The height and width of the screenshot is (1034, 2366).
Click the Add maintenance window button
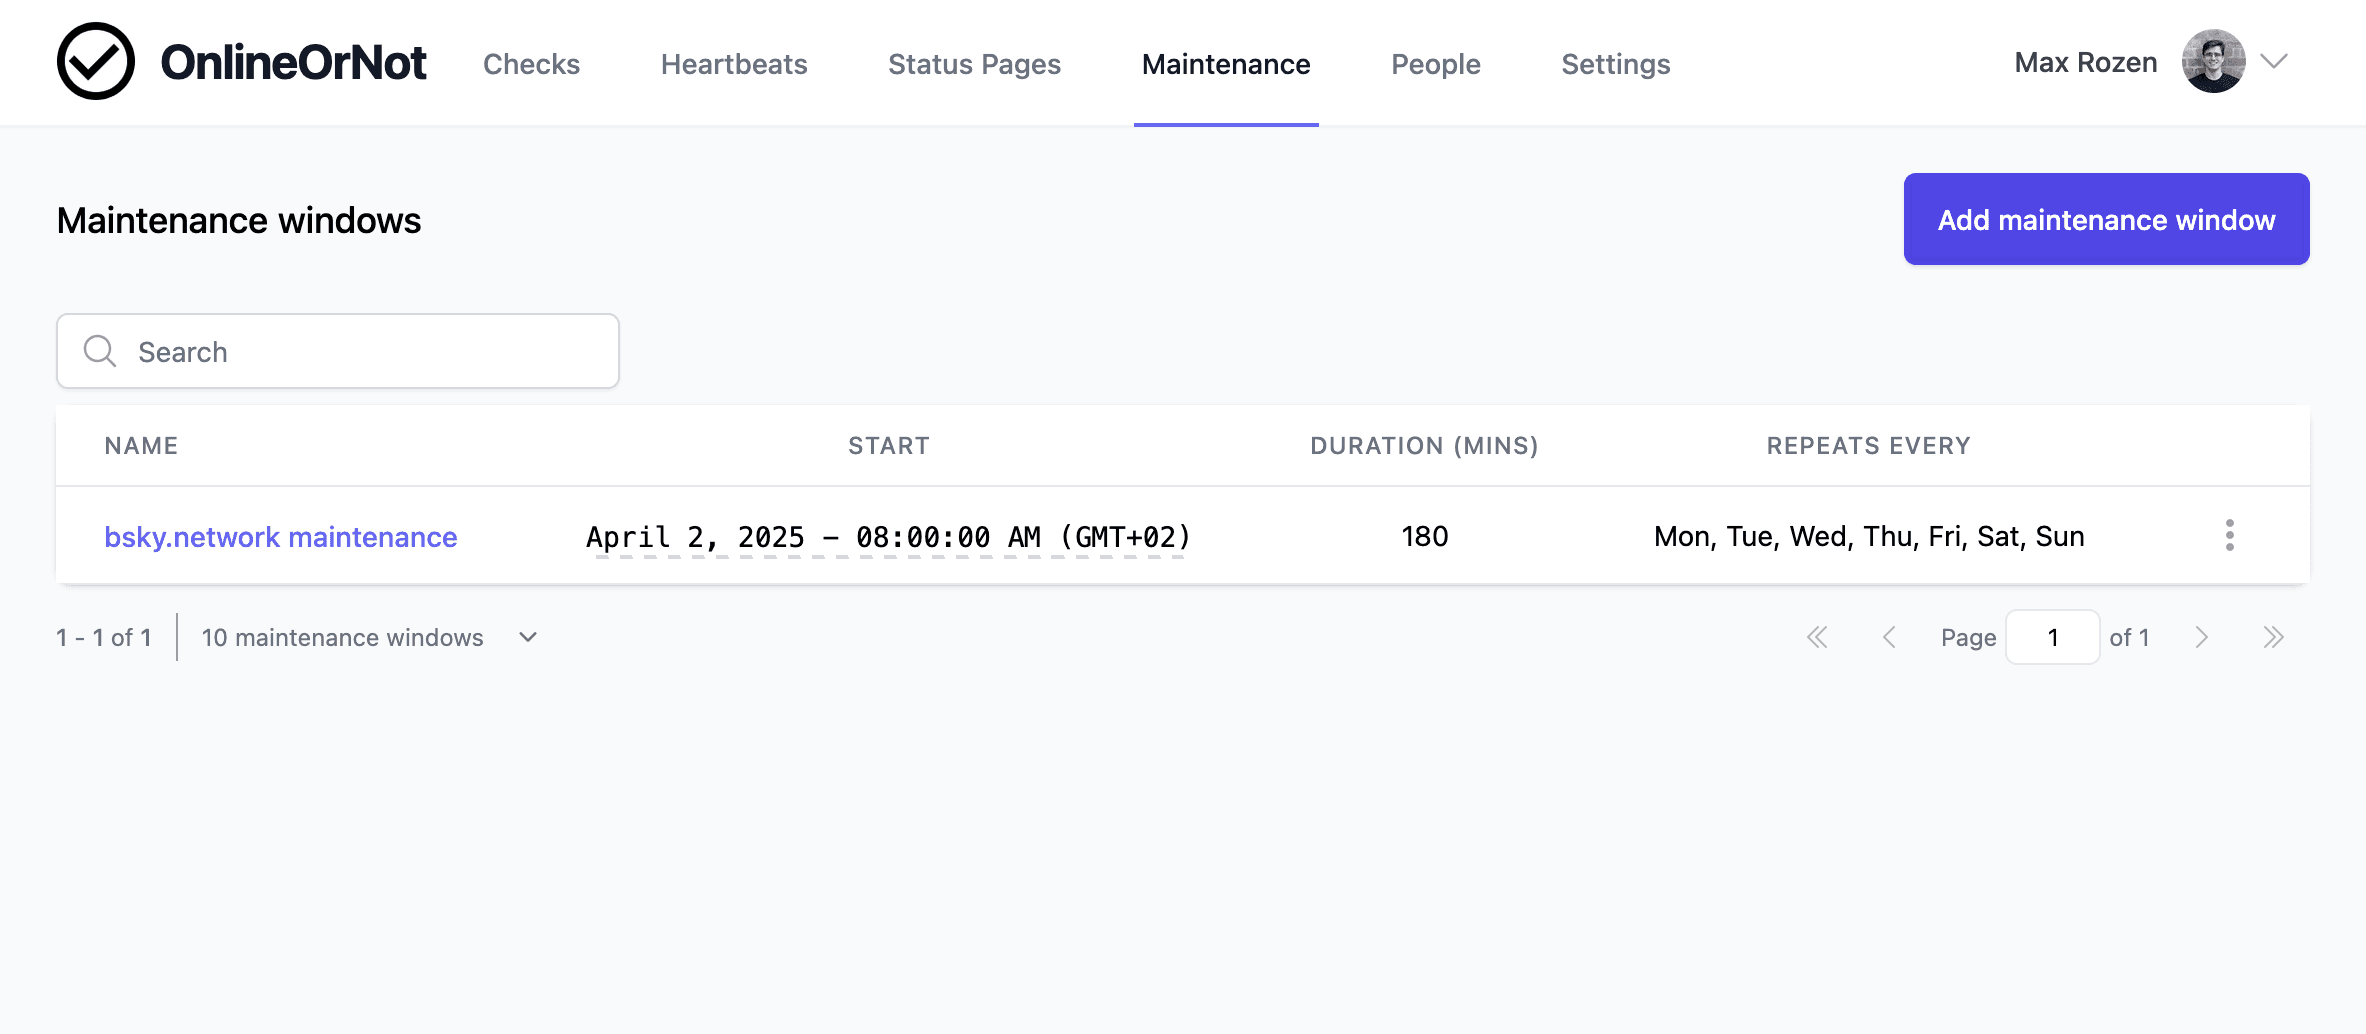2106,219
